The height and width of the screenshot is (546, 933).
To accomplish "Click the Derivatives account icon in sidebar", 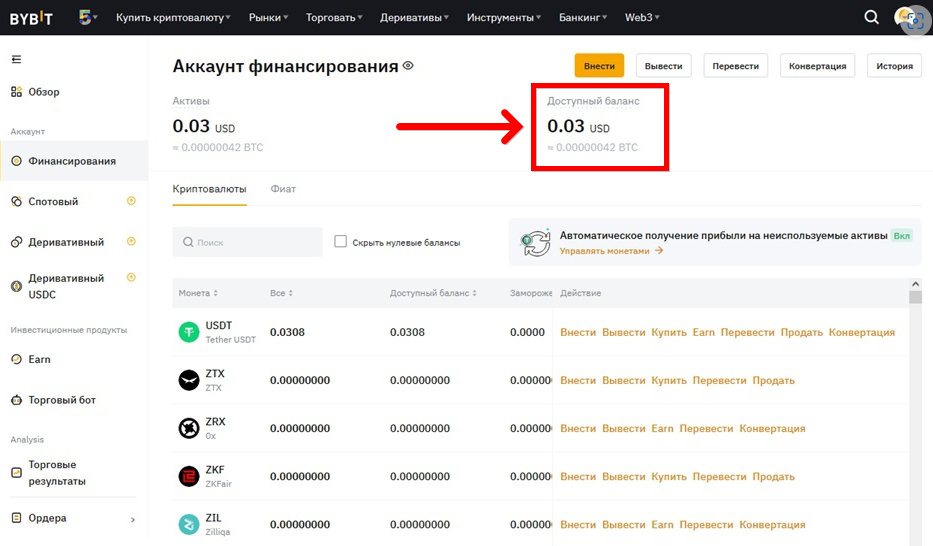I will point(17,242).
